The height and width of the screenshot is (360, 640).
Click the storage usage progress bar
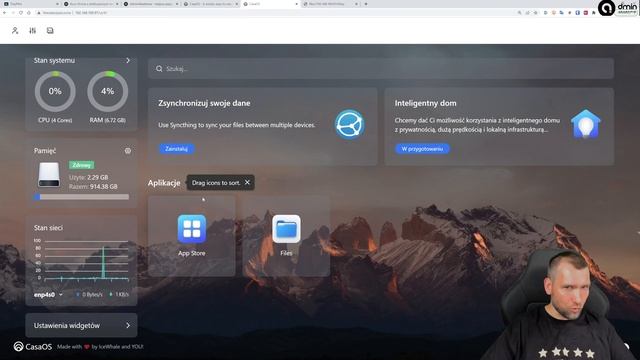82,197
